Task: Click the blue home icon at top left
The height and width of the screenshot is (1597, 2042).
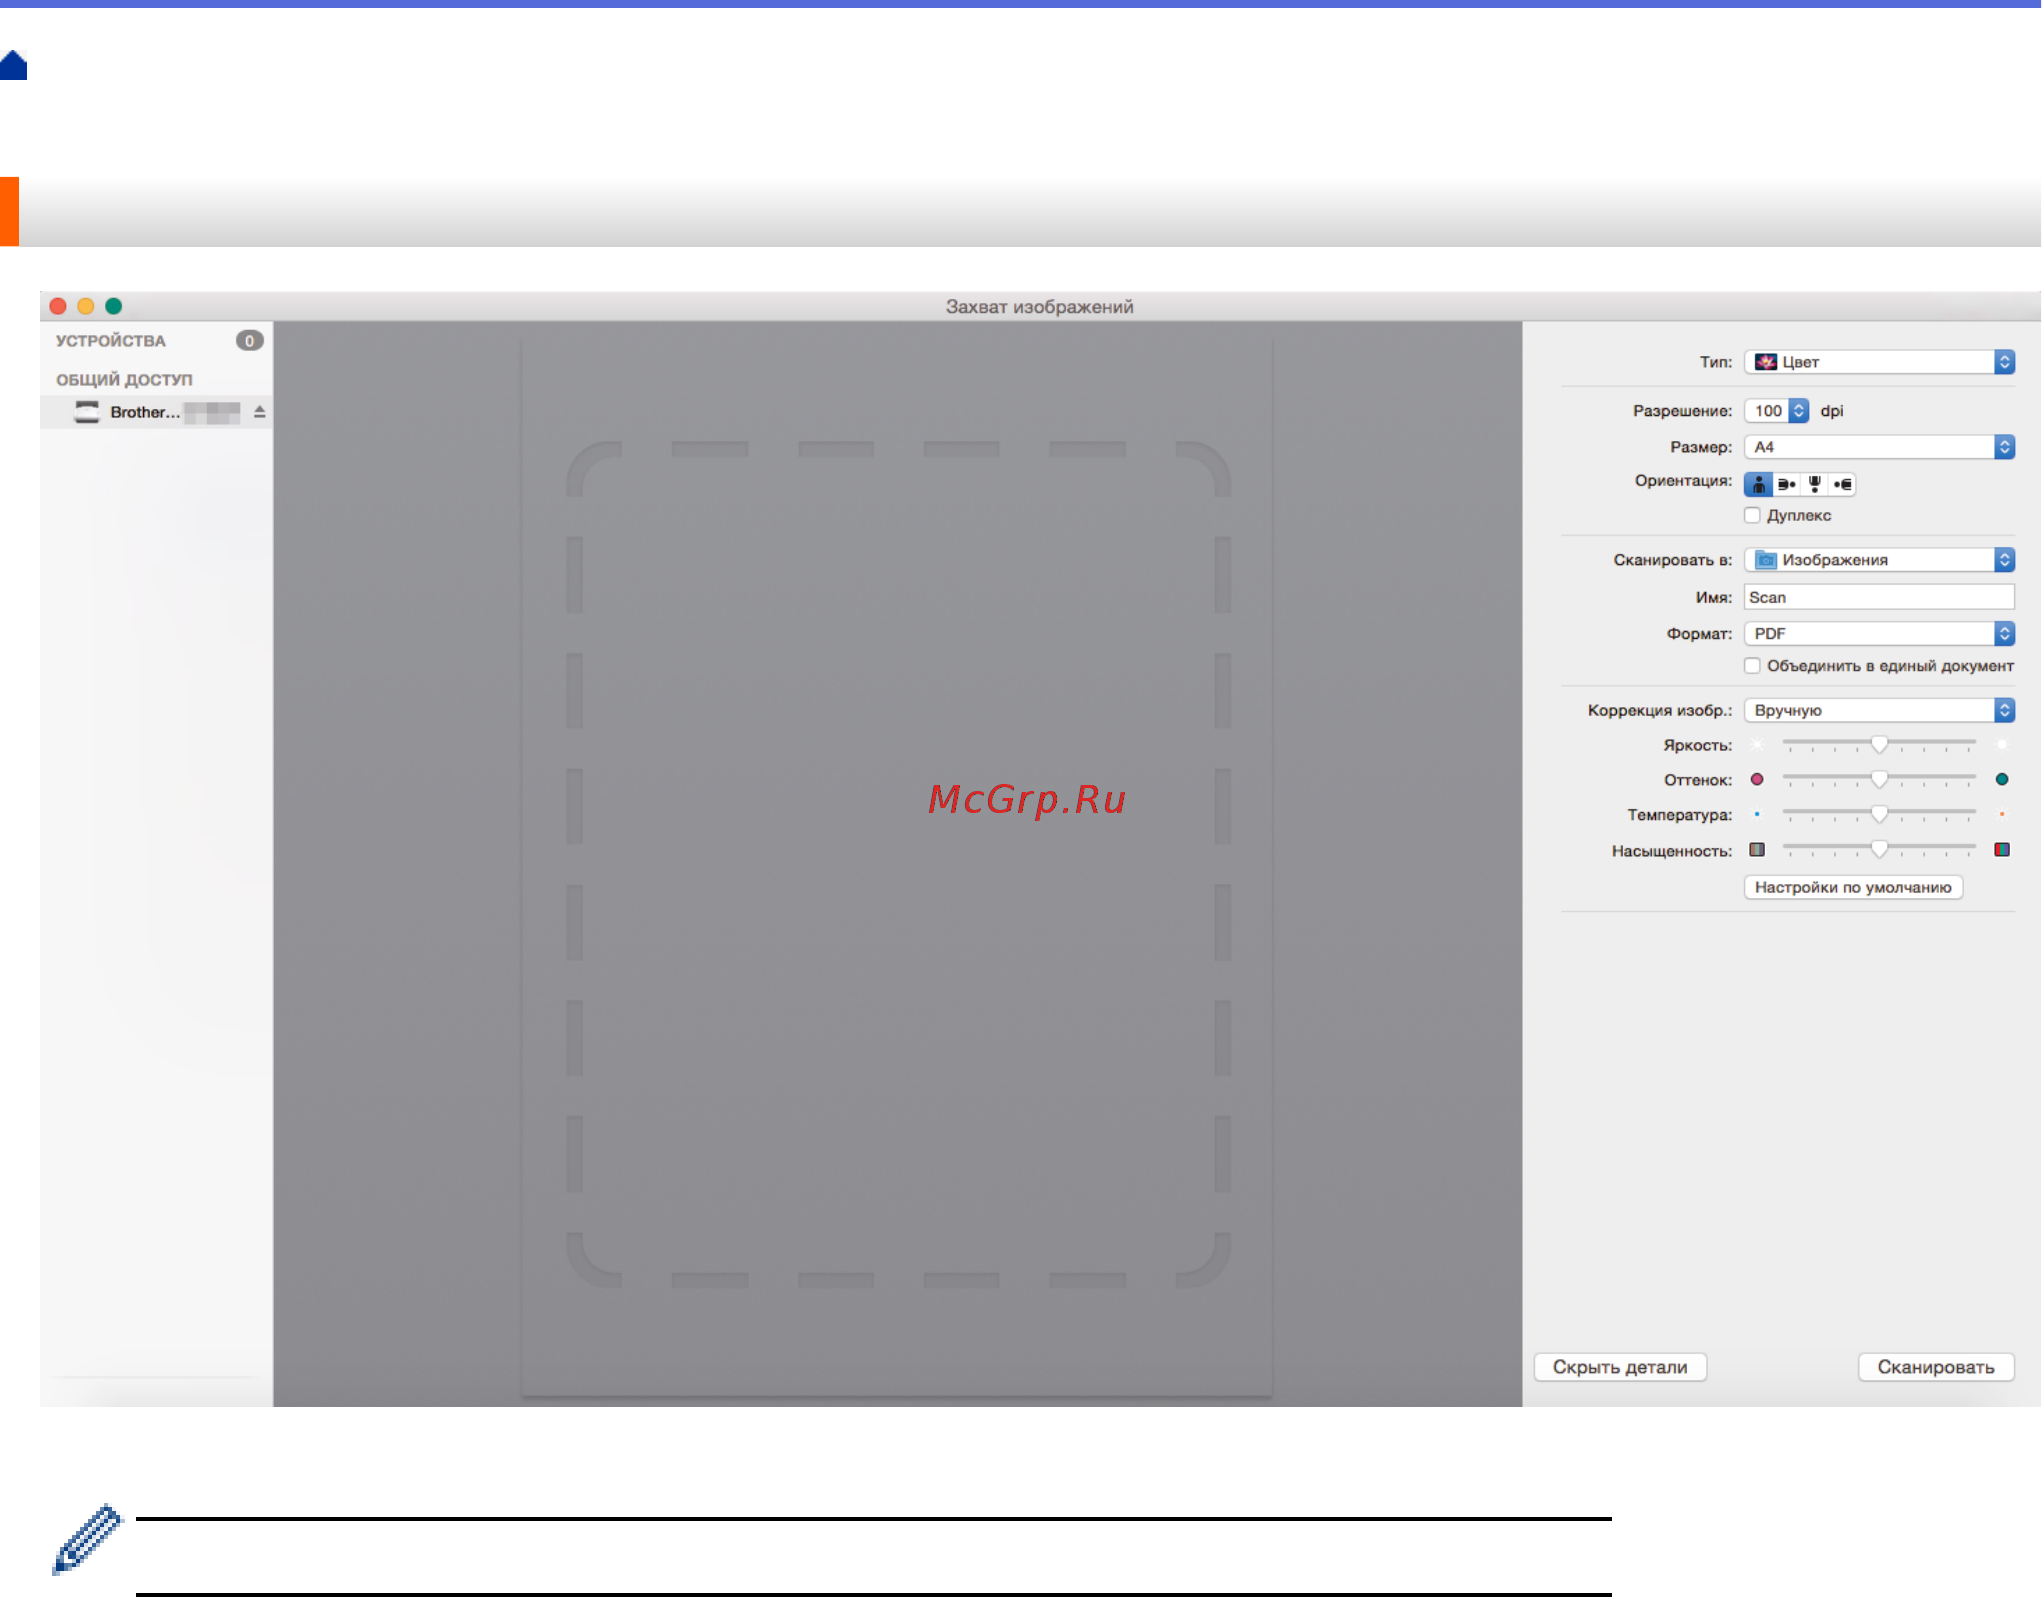Action: [14, 66]
